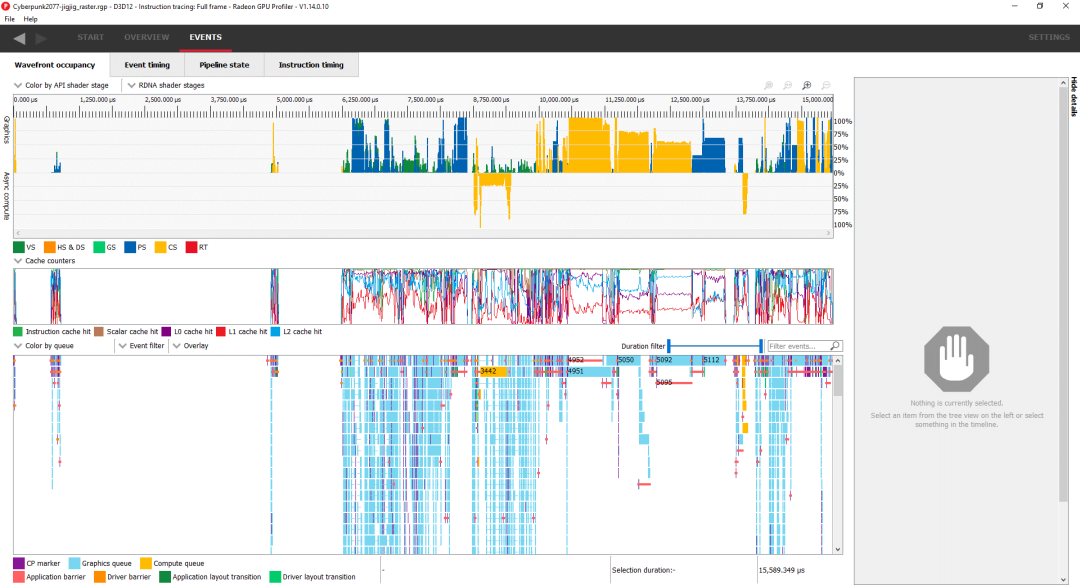
Task: Open Color by API shader stage dropdown
Action: (x=61, y=85)
